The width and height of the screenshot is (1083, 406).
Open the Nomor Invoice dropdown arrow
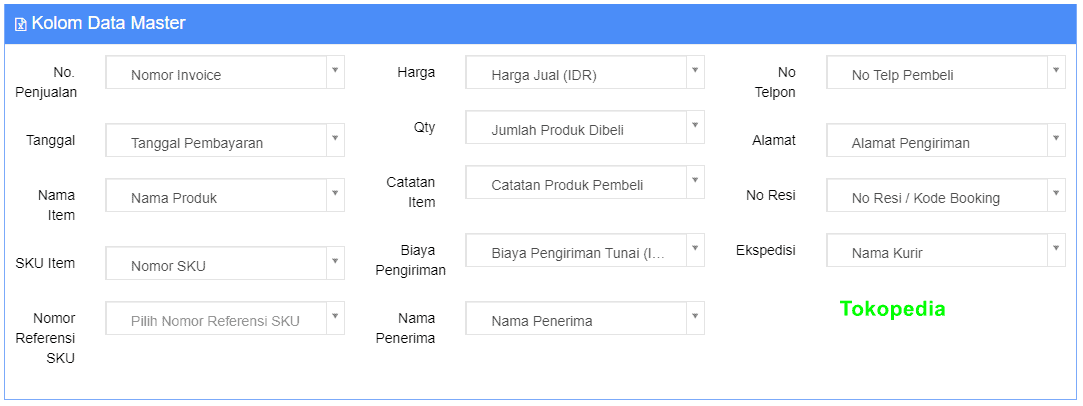(x=335, y=70)
